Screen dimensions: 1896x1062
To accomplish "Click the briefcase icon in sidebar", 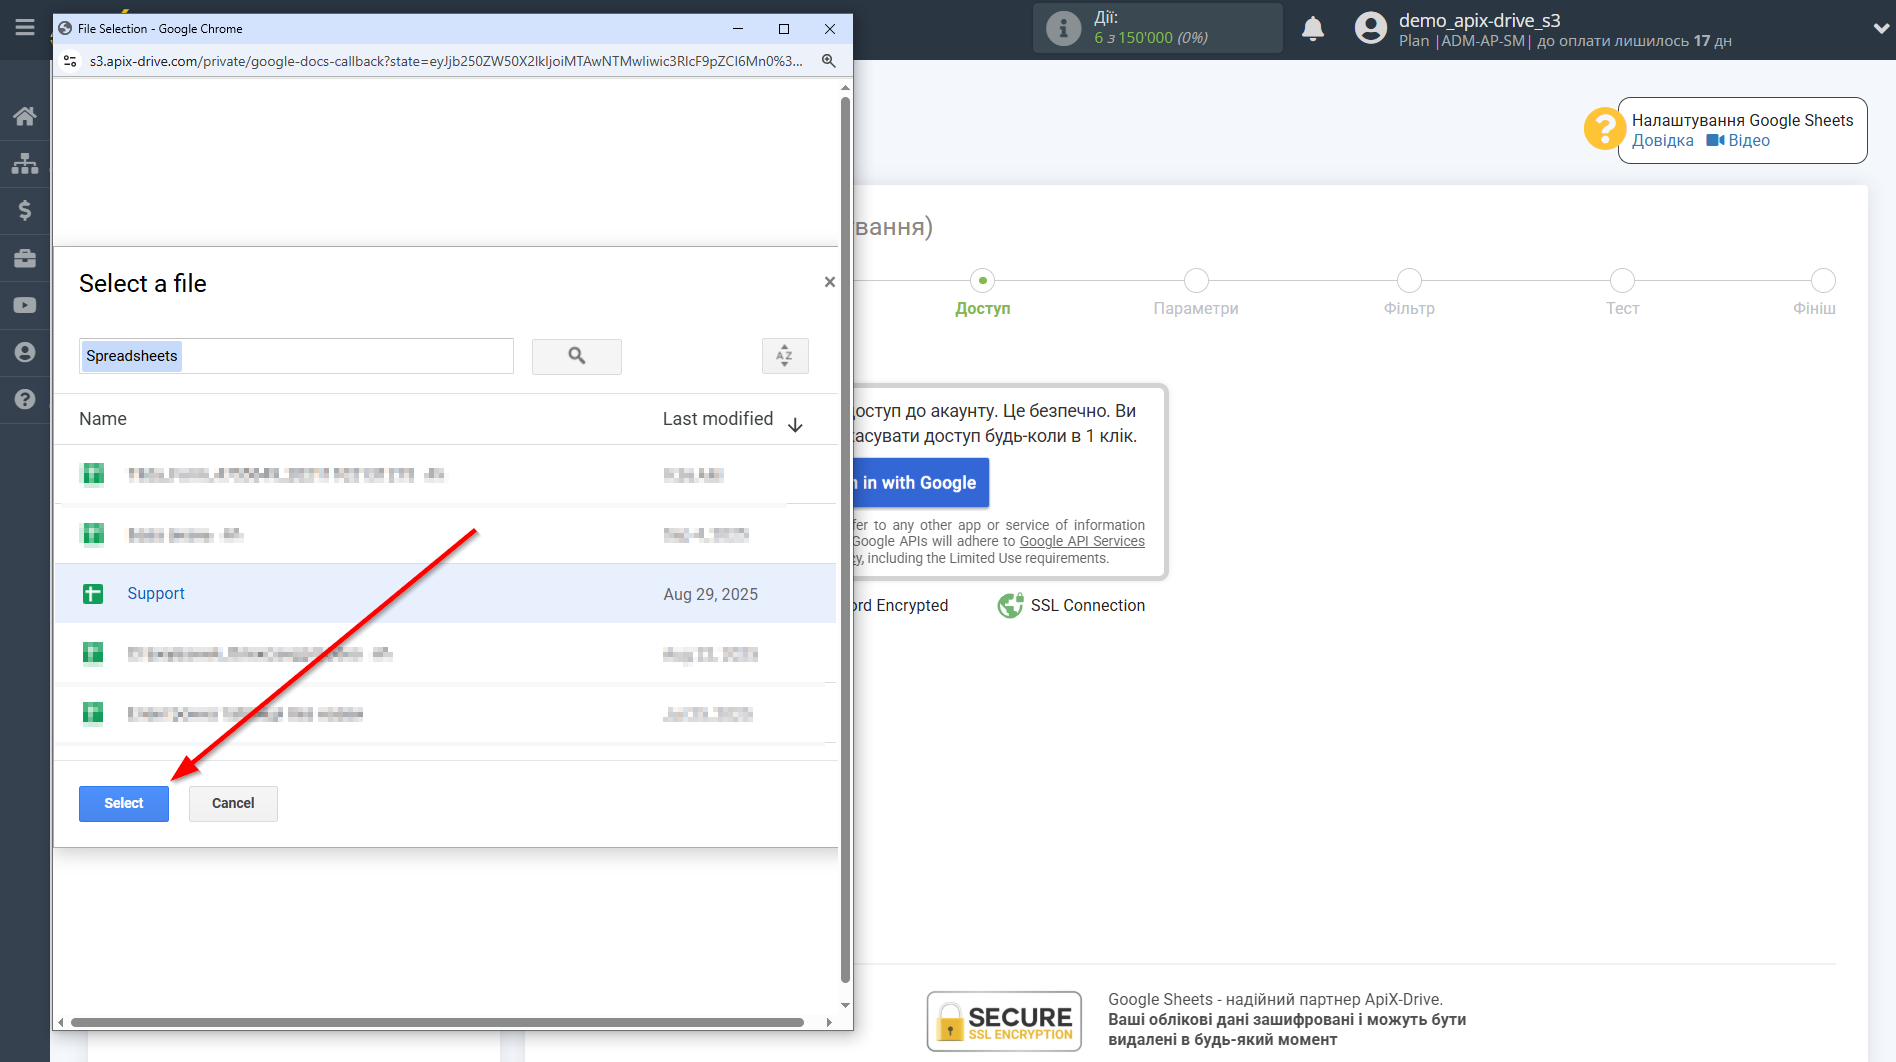I will tap(25, 258).
